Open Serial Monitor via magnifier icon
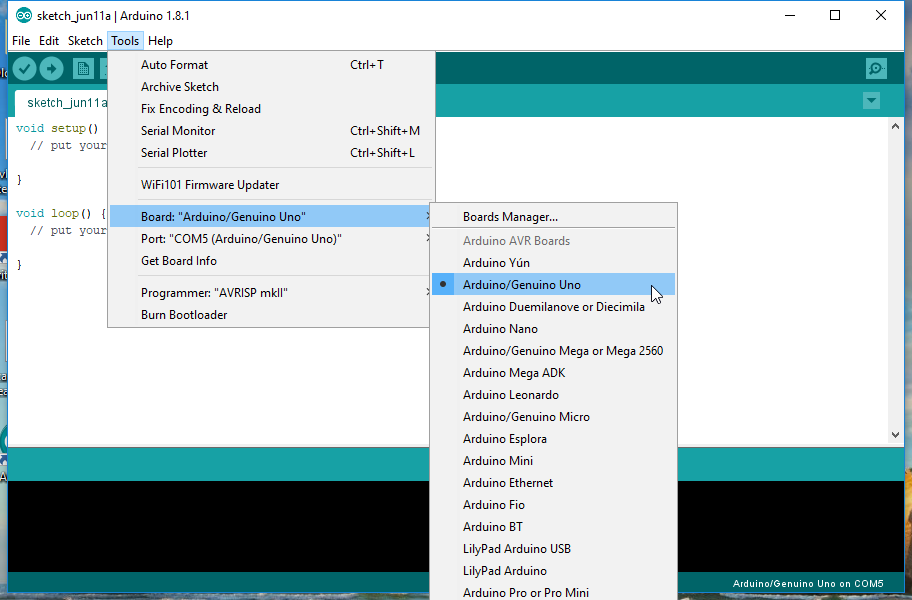This screenshot has width=912, height=600. click(x=876, y=69)
